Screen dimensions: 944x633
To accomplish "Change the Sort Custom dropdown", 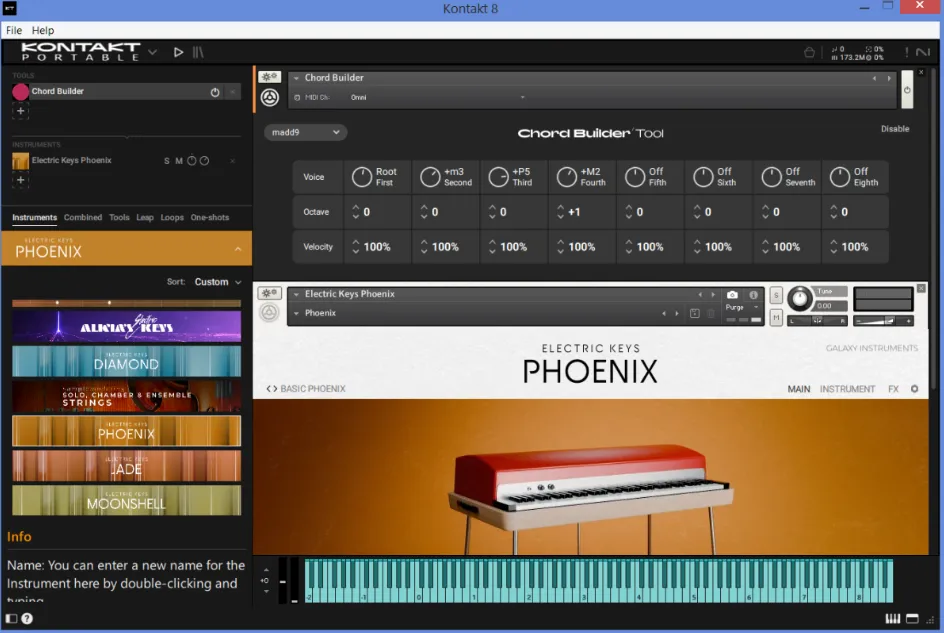I will click(x=217, y=282).
